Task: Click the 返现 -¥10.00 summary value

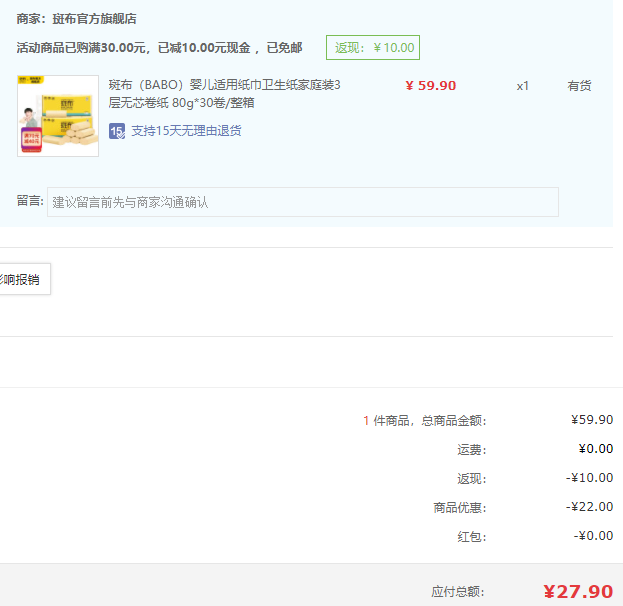Action: tap(590, 478)
